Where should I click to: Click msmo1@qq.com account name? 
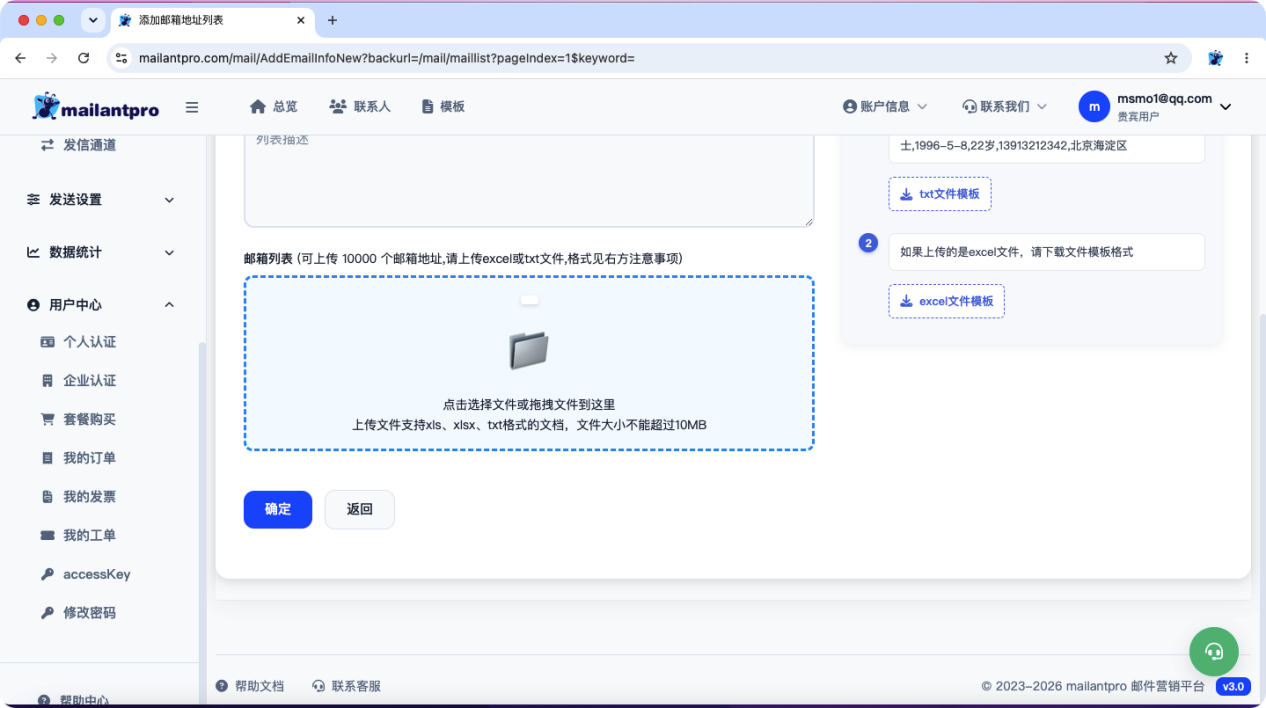click(x=1164, y=99)
